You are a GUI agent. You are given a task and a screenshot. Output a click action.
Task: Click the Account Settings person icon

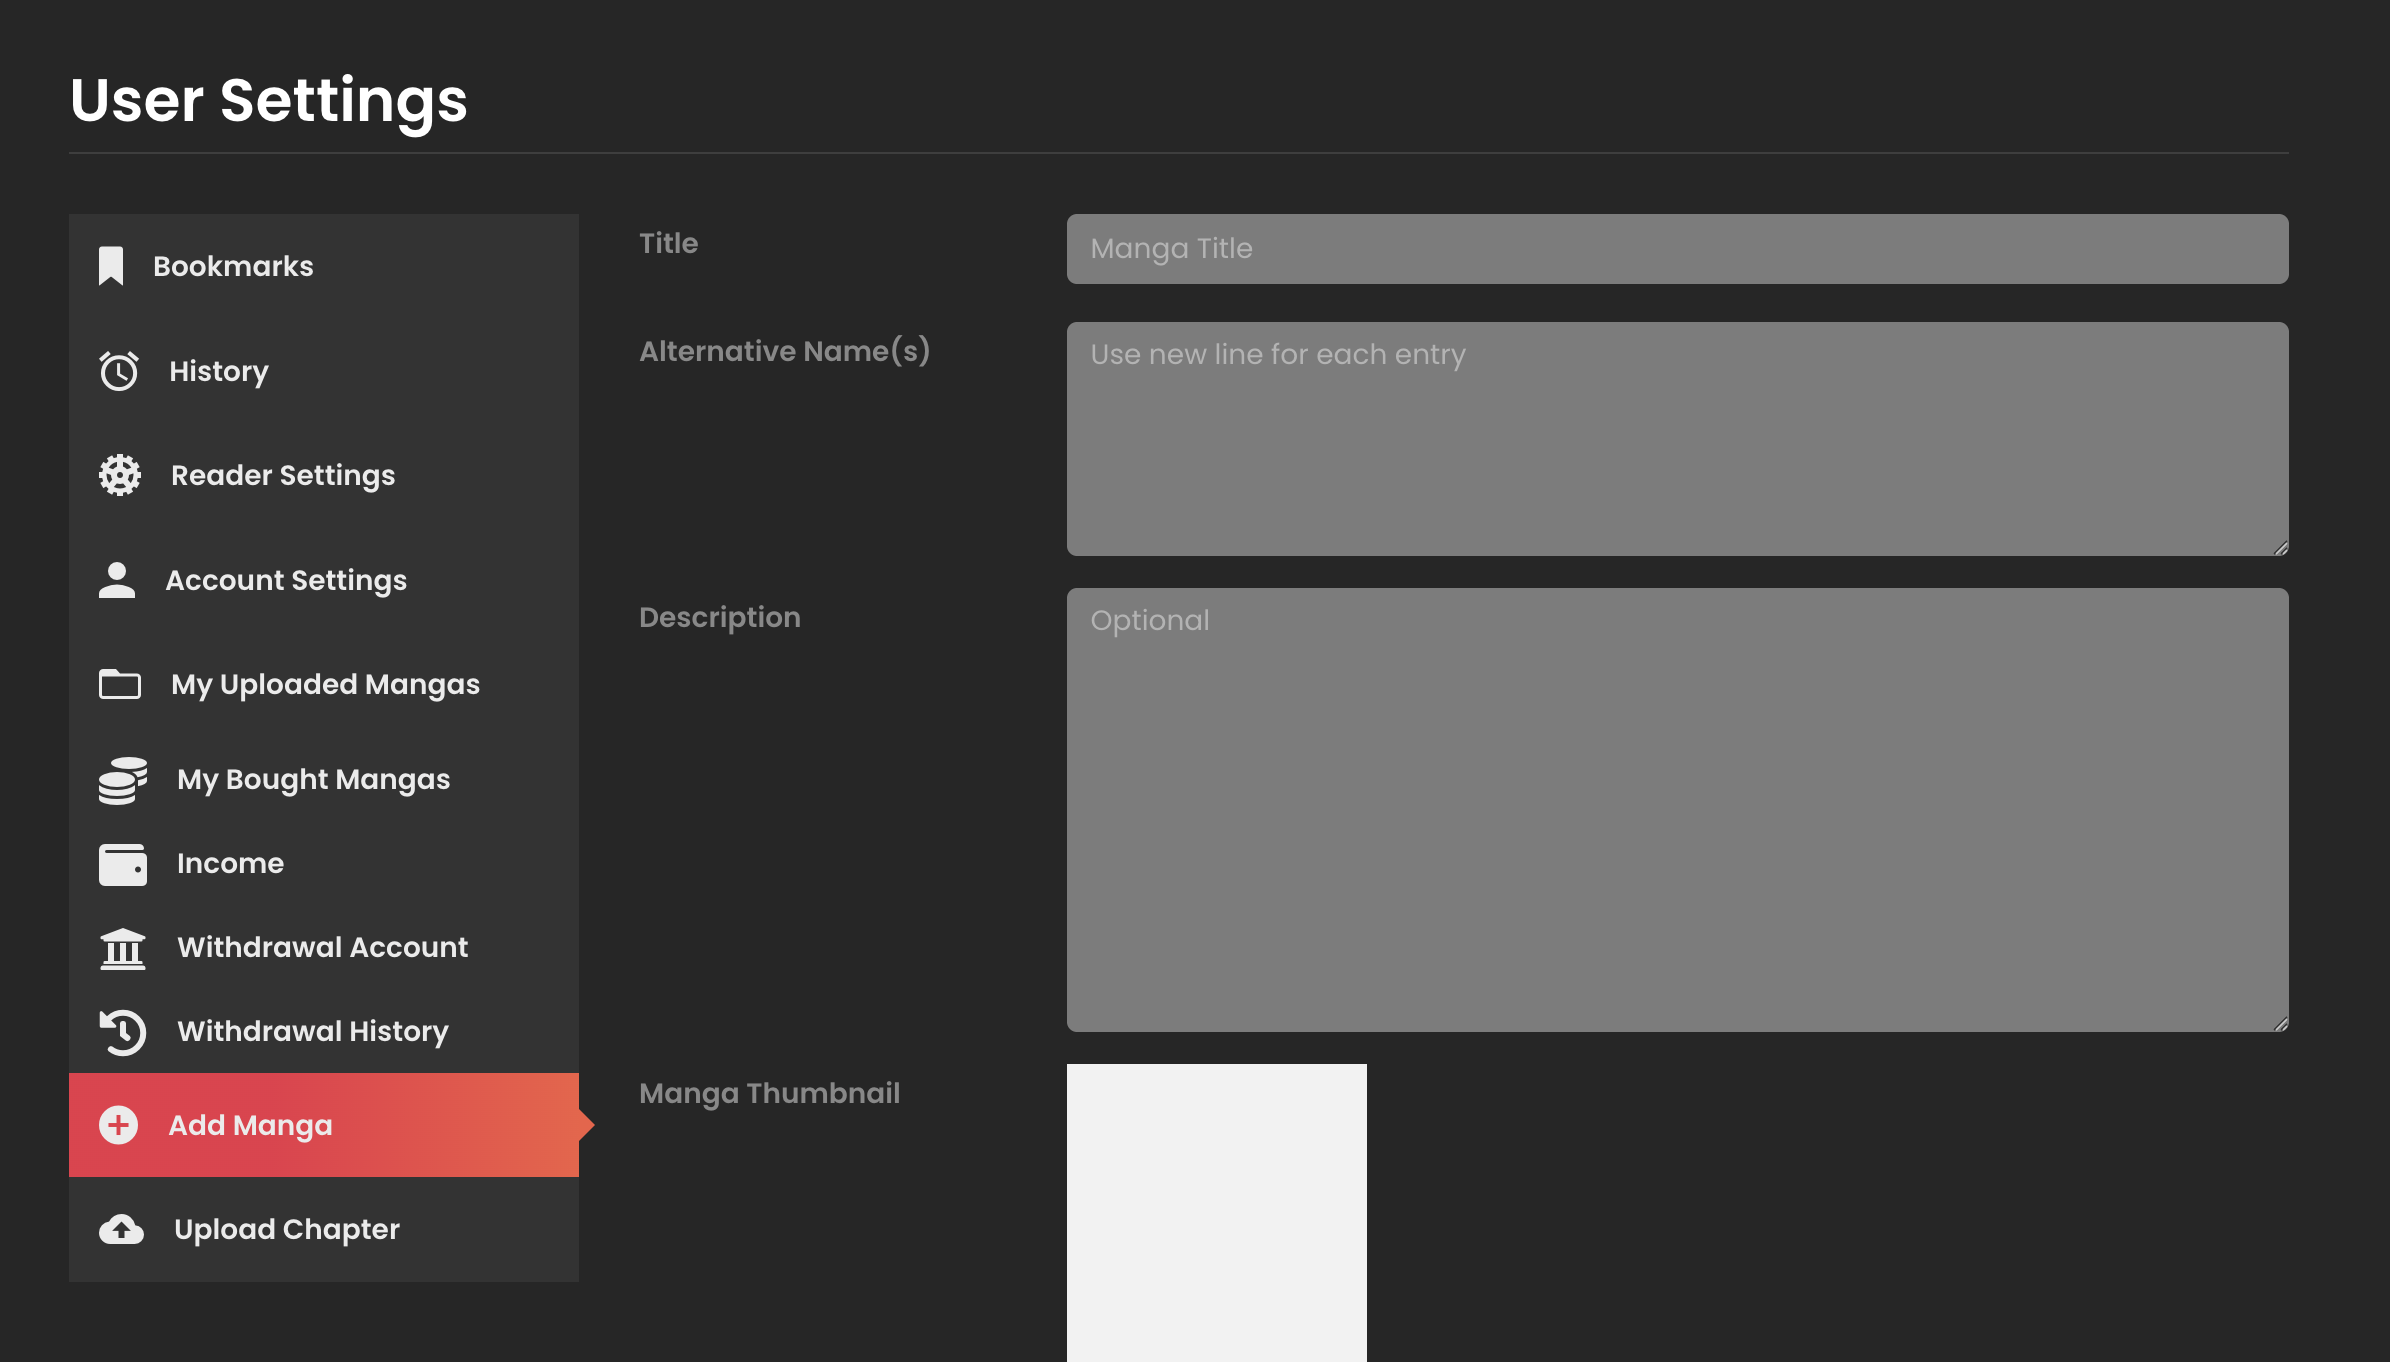117,580
